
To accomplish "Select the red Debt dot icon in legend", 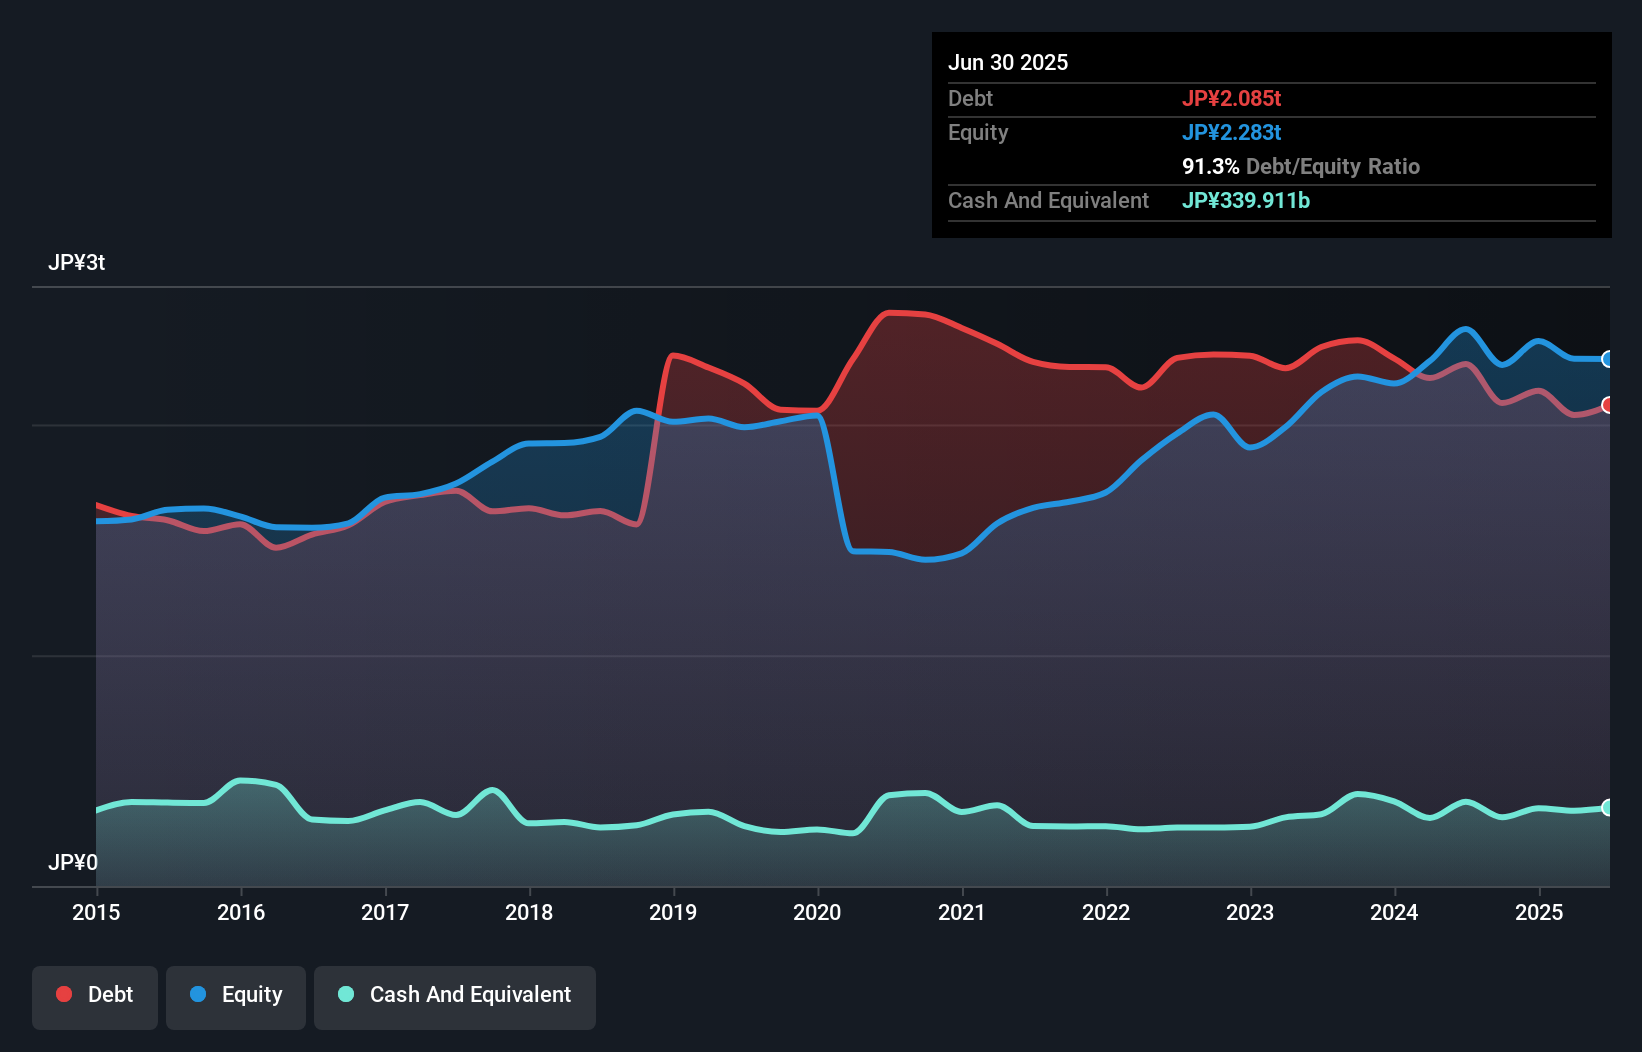I will point(62,994).
